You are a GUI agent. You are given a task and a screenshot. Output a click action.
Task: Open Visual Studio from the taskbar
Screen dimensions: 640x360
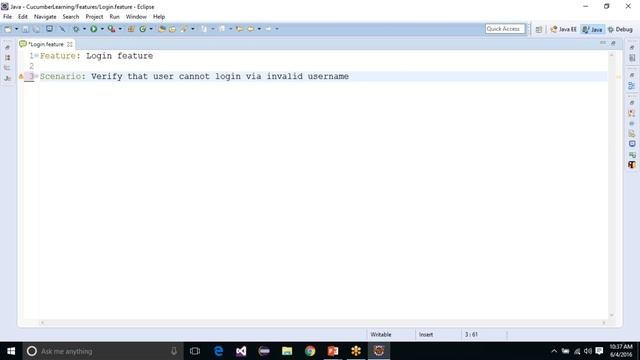241,351
